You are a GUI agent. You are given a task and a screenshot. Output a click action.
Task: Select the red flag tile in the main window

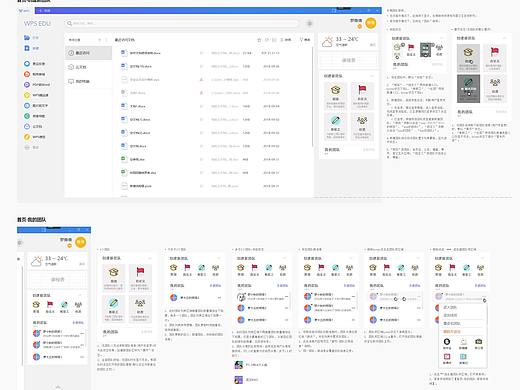click(x=362, y=95)
